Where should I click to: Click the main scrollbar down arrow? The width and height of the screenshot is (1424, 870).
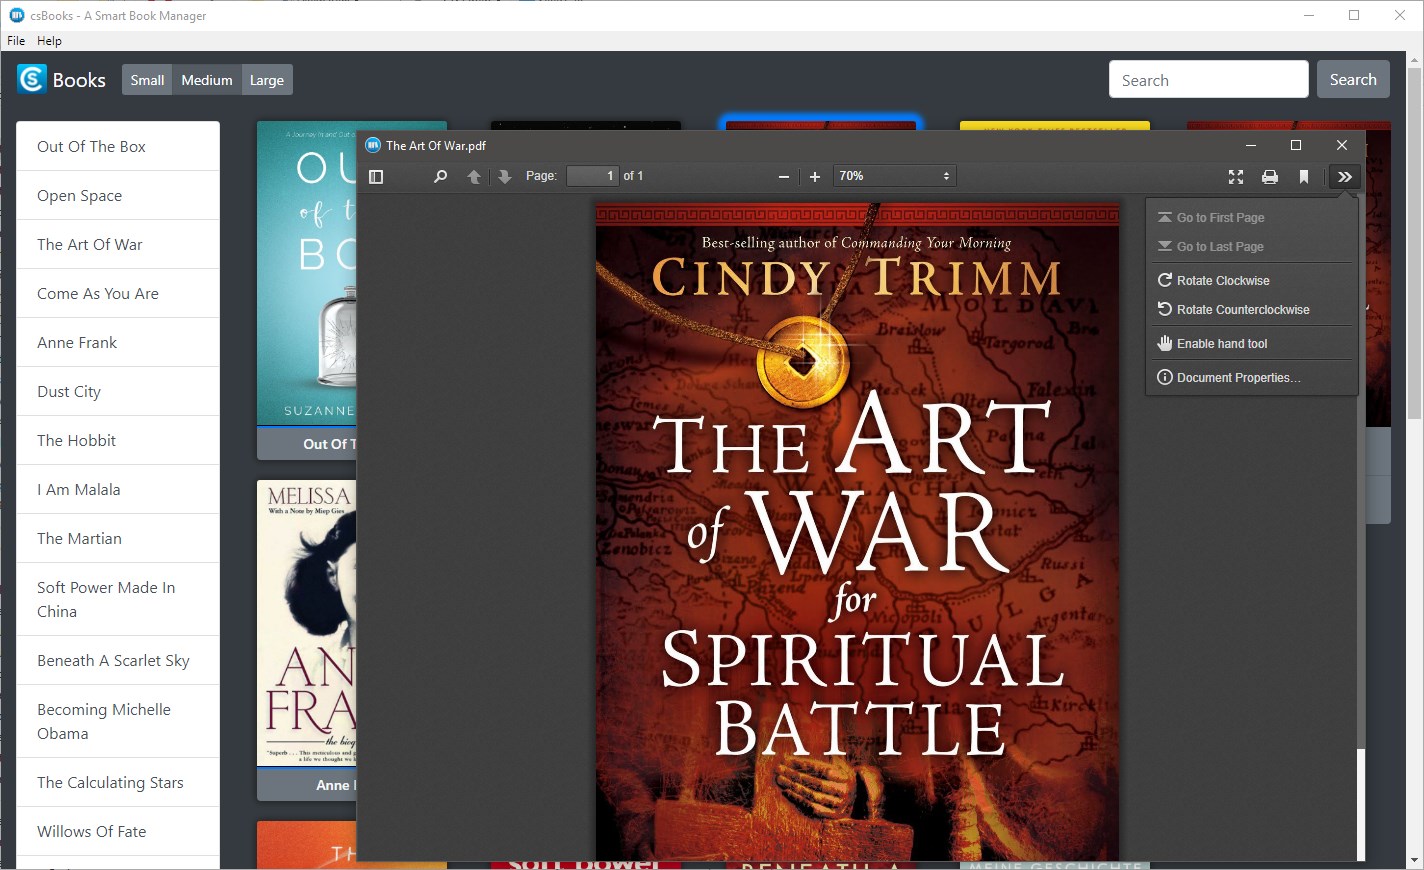pos(1414,860)
